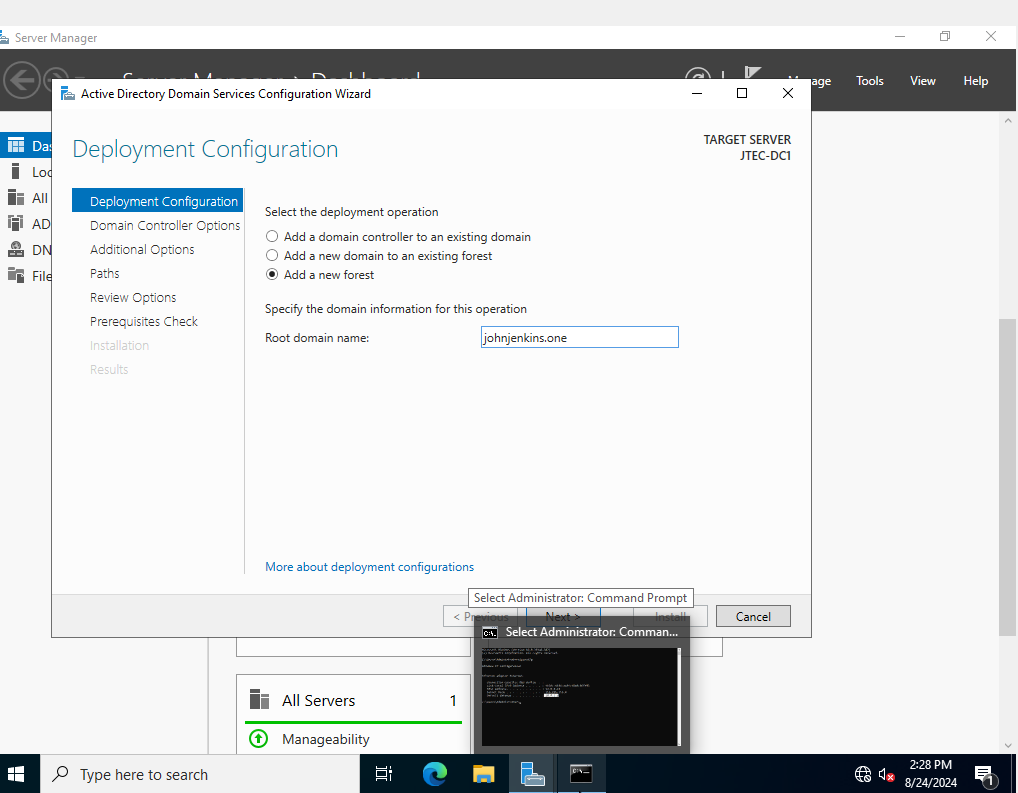Open Task View from taskbar
Image resolution: width=1018 pixels, height=793 pixels.
pos(384,774)
